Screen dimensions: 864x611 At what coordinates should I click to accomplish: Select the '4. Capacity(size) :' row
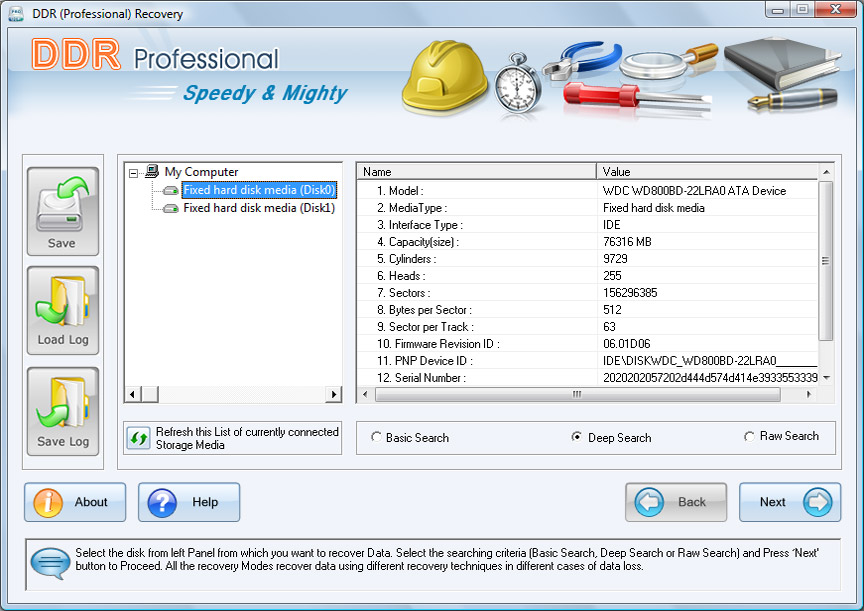[587, 242]
